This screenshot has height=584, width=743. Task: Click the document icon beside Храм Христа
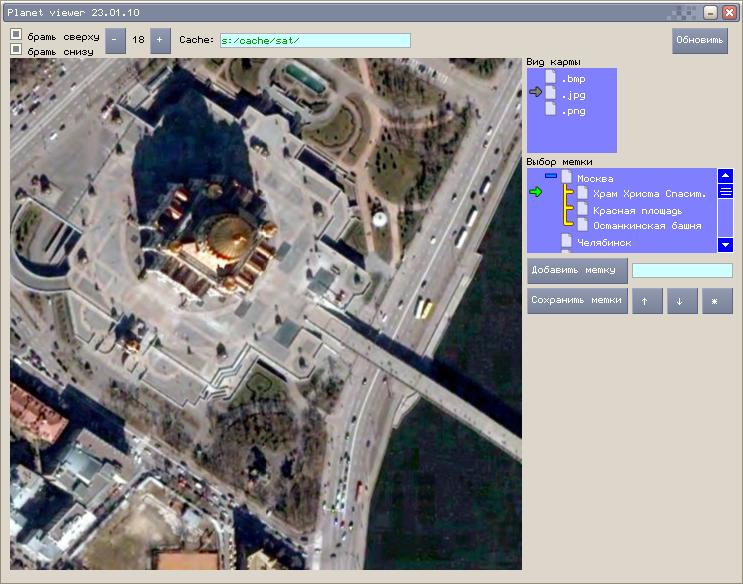pos(583,192)
